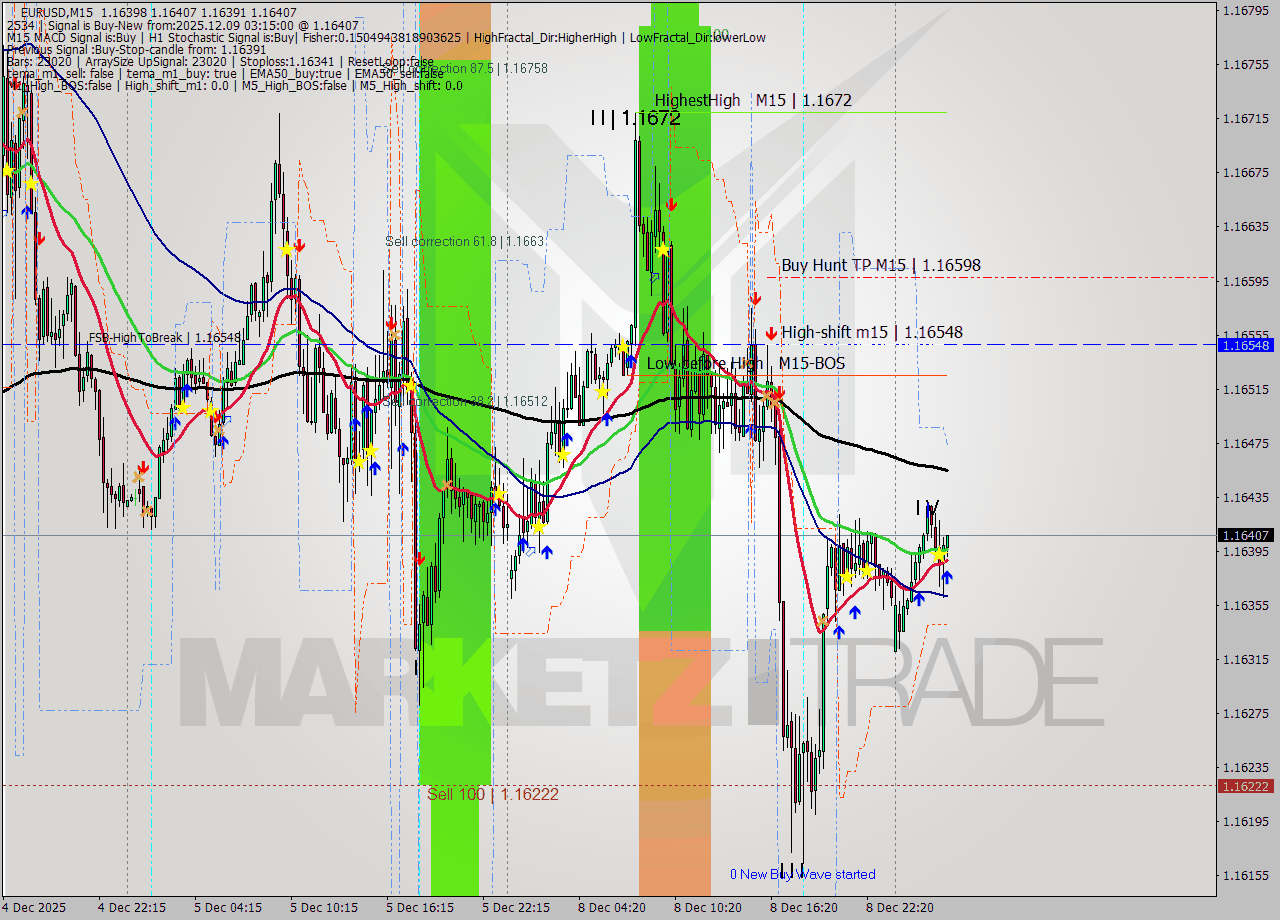Select the blue buy arrow under the latest candles
Screen dimensions: 1280x920
coord(947,577)
